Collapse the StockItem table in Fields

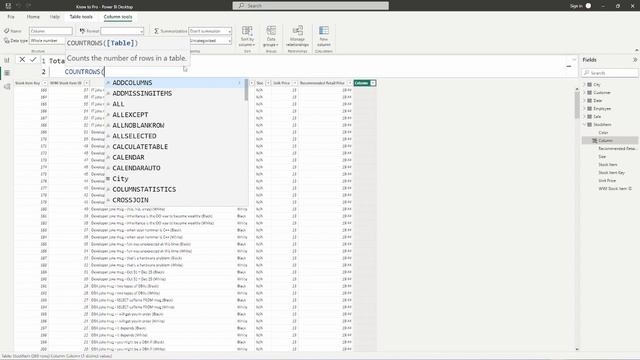tap(584, 124)
